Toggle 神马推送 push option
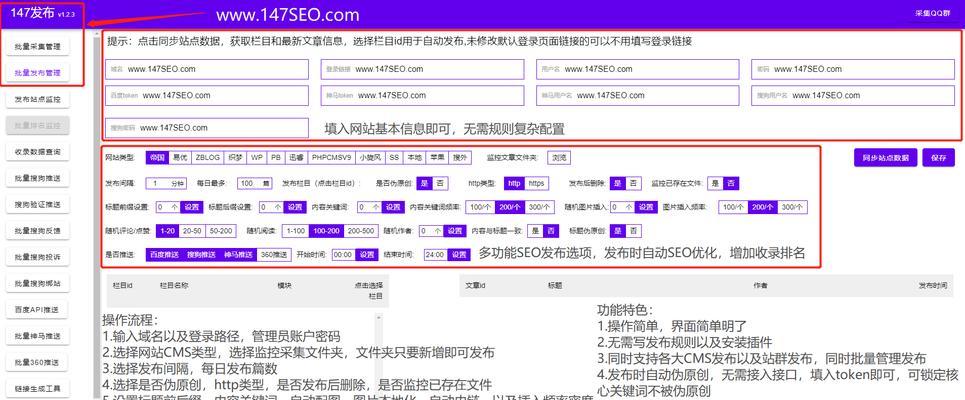 238,254
